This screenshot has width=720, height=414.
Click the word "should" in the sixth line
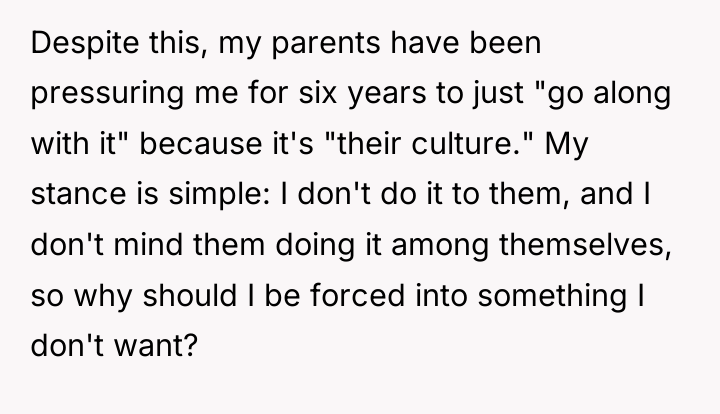(189, 296)
